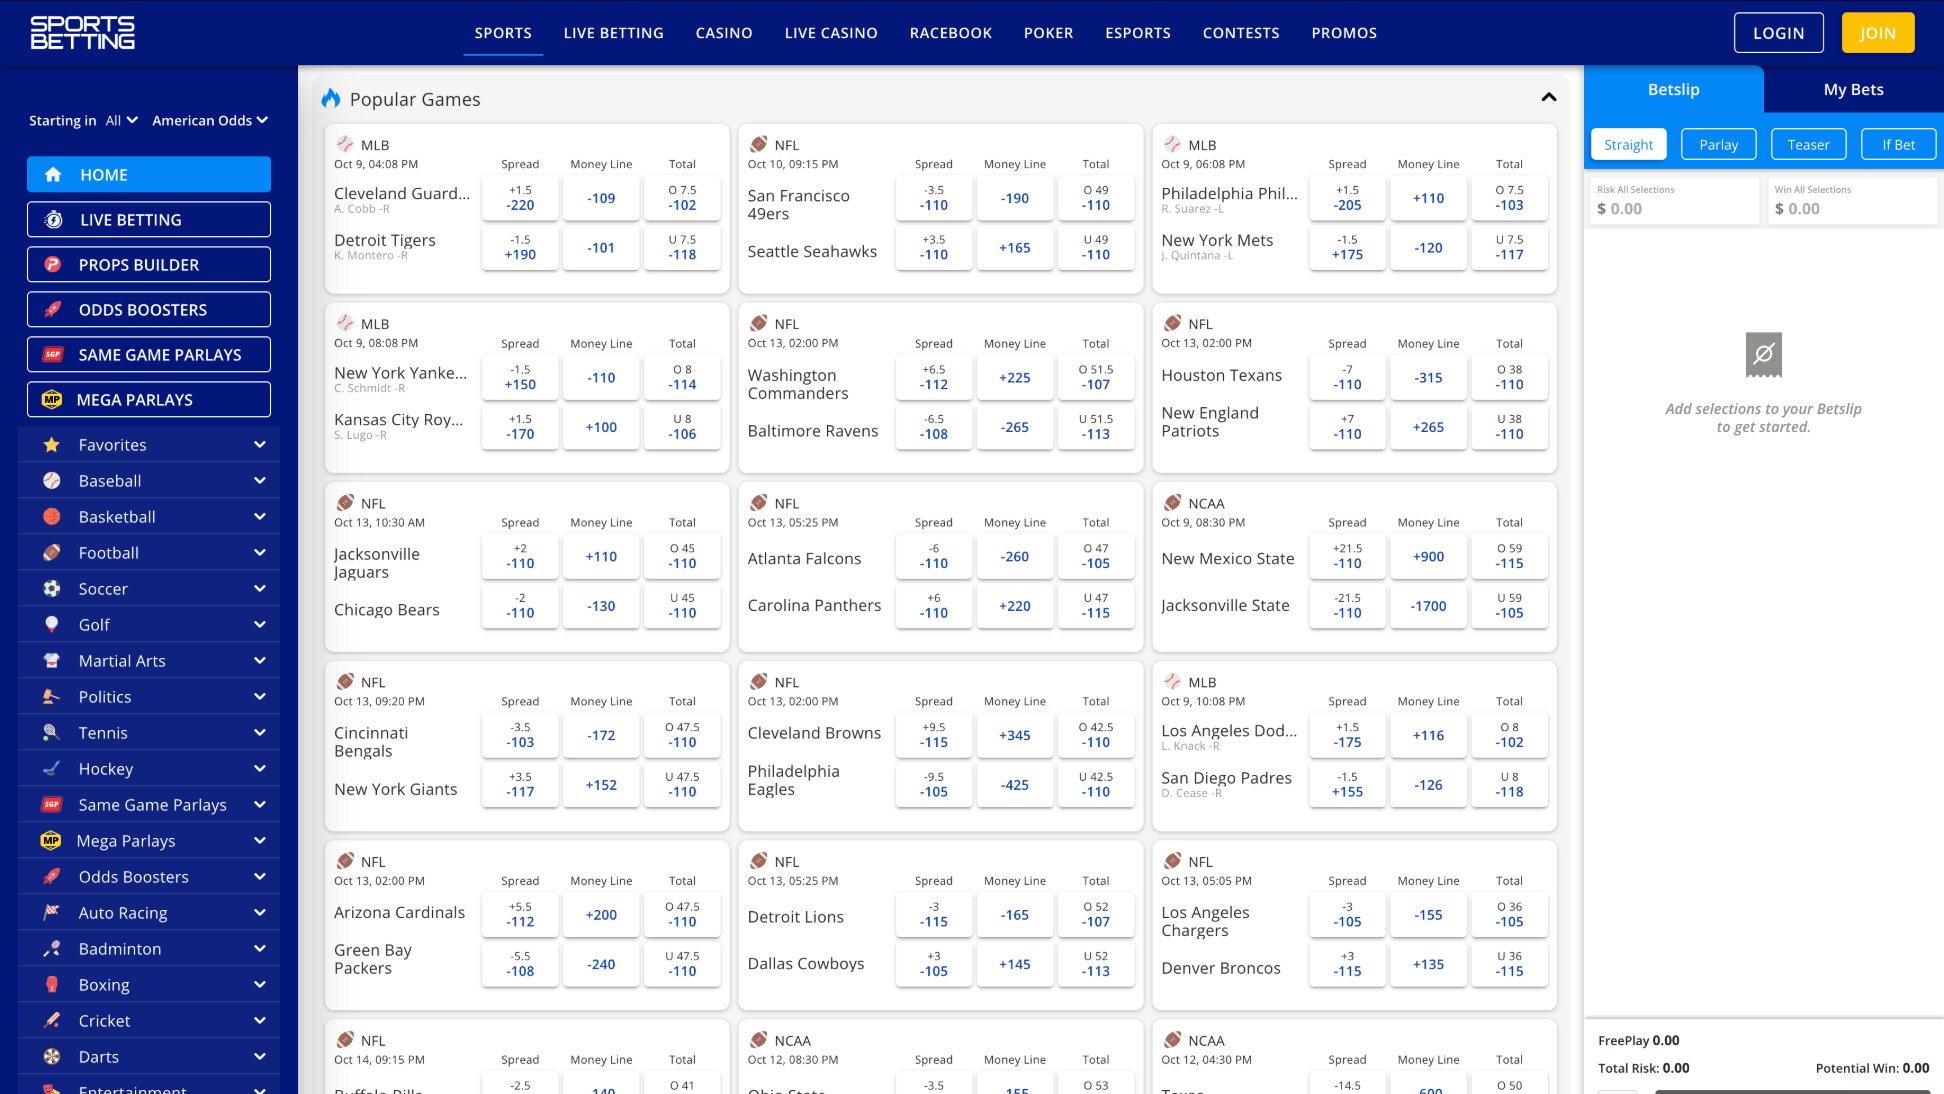Switch to the Betslip tab
Image resolution: width=1944 pixels, height=1094 pixels.
point(1674,89)
